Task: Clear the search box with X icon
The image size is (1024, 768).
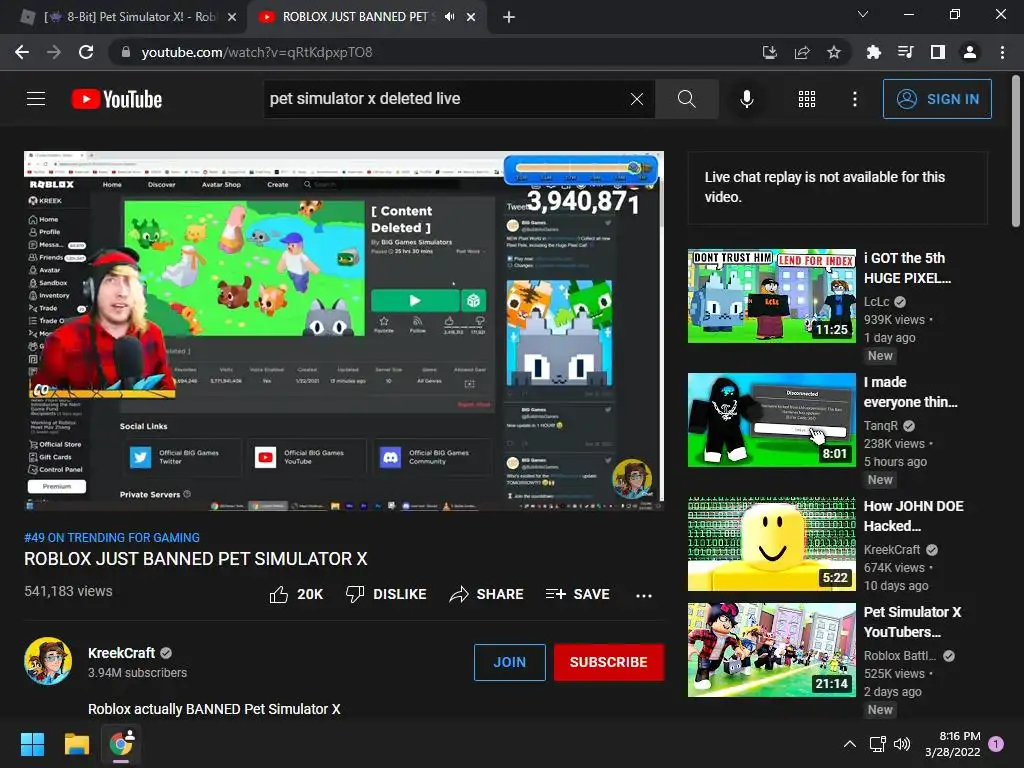Action: pos(637,99)
